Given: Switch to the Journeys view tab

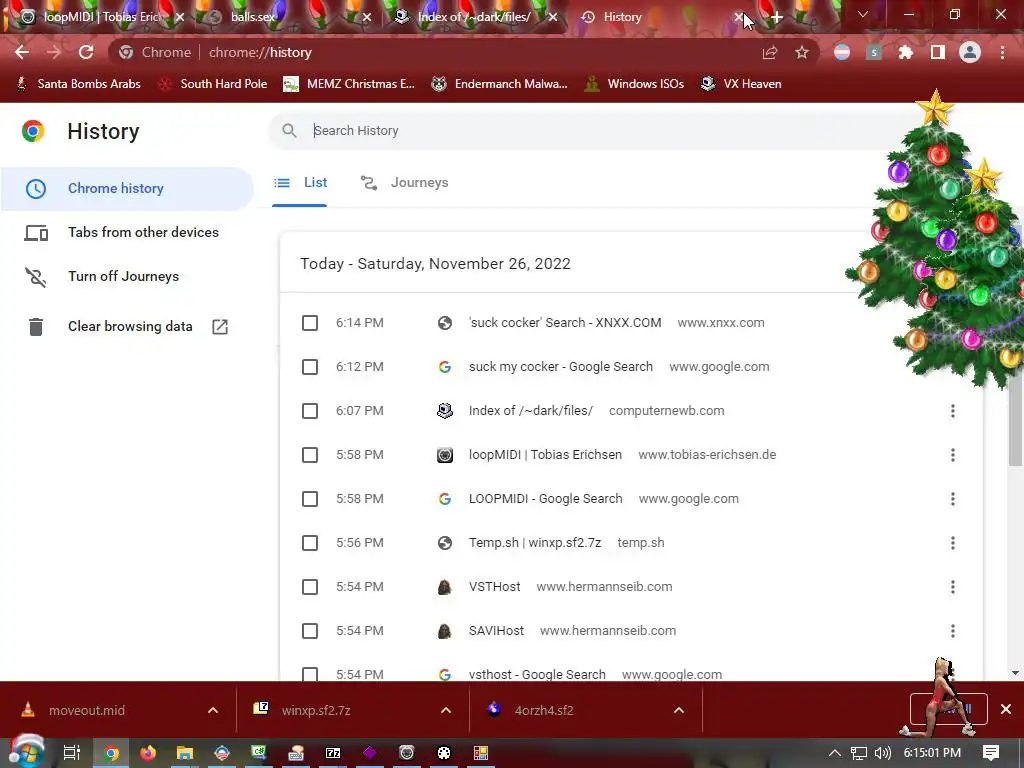Looking at the screenshot, I should point(405,183).
